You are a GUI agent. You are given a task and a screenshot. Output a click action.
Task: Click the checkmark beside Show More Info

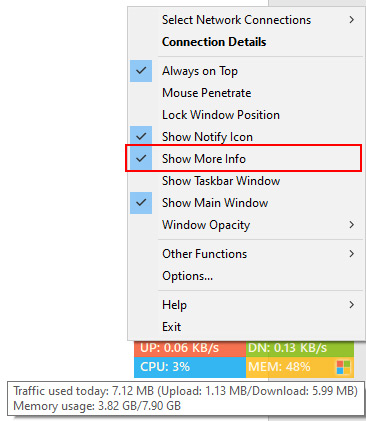tap(141, 159)
